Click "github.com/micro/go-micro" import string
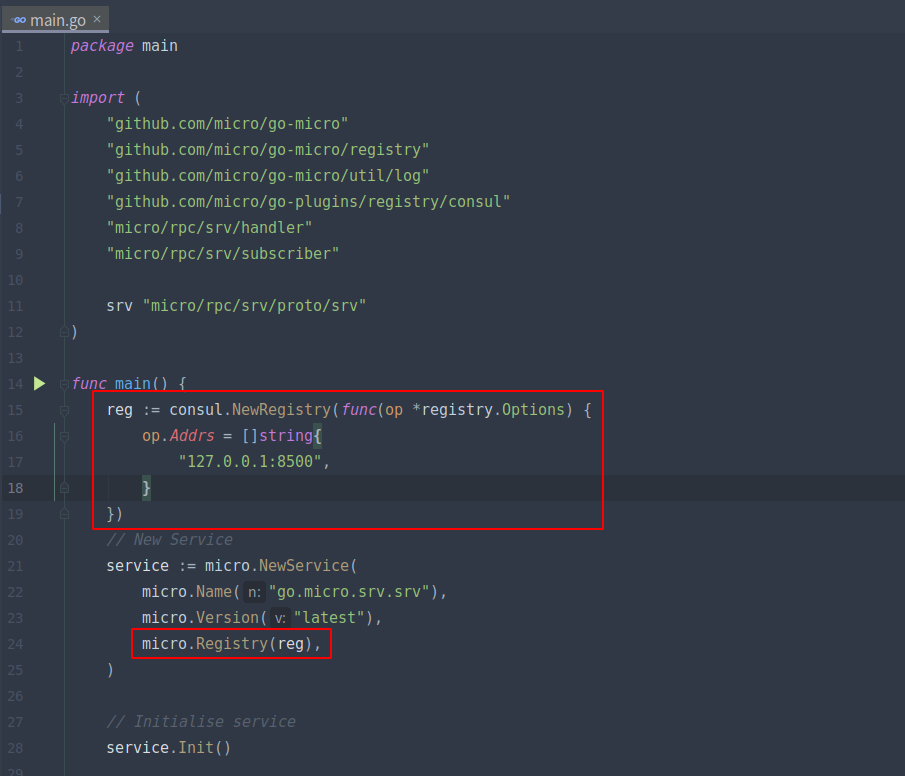The image size is (905, 776). 227,124
